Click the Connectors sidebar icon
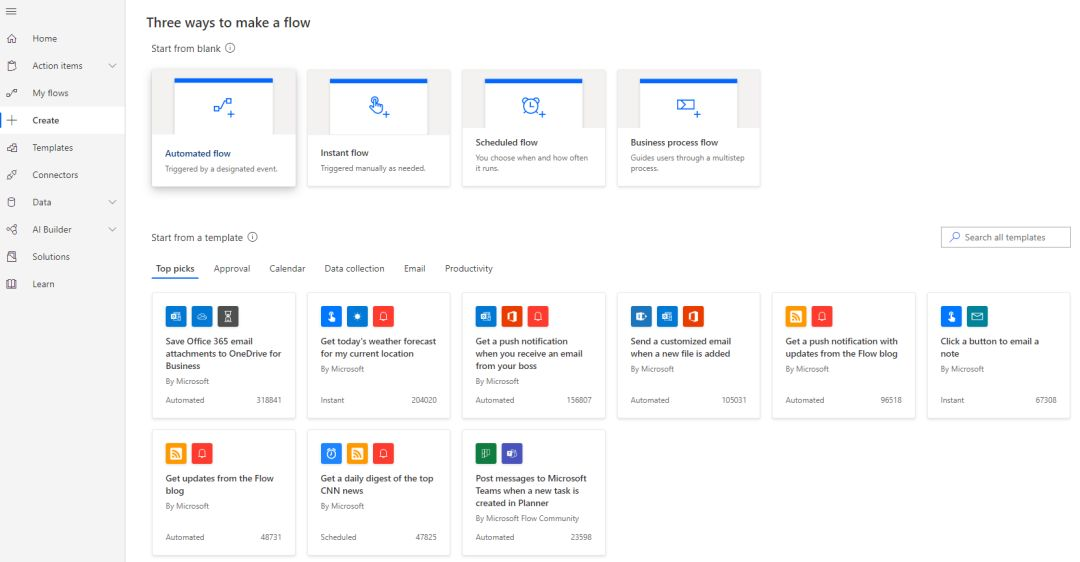This screenshot has width=1080, height=562. click(x=12, y=175)
